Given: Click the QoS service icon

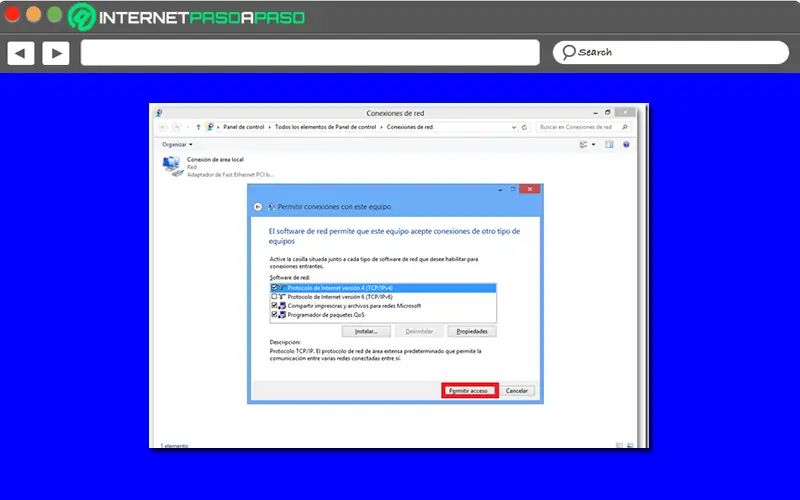Looking at the screenshot, I should [282, 315].
